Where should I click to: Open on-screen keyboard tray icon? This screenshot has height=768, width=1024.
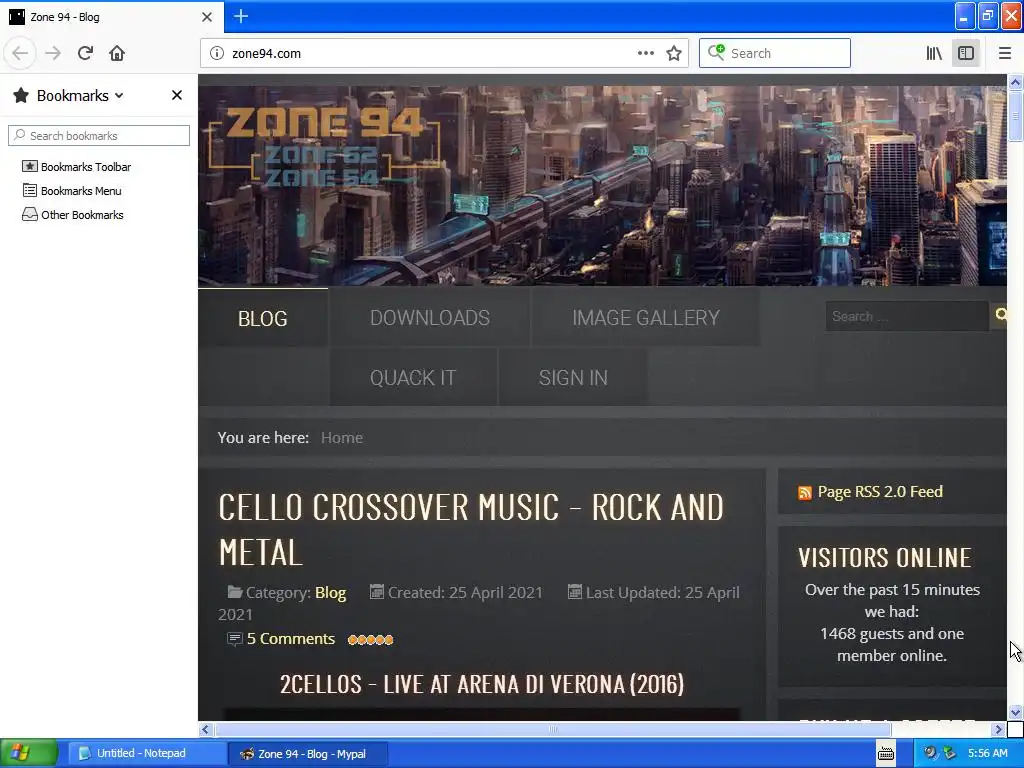pyautogui.click(x=886, y=754)
